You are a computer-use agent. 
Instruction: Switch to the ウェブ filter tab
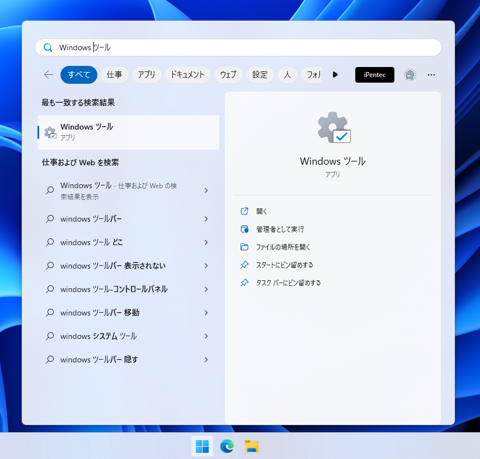click(x=228, y=75)
